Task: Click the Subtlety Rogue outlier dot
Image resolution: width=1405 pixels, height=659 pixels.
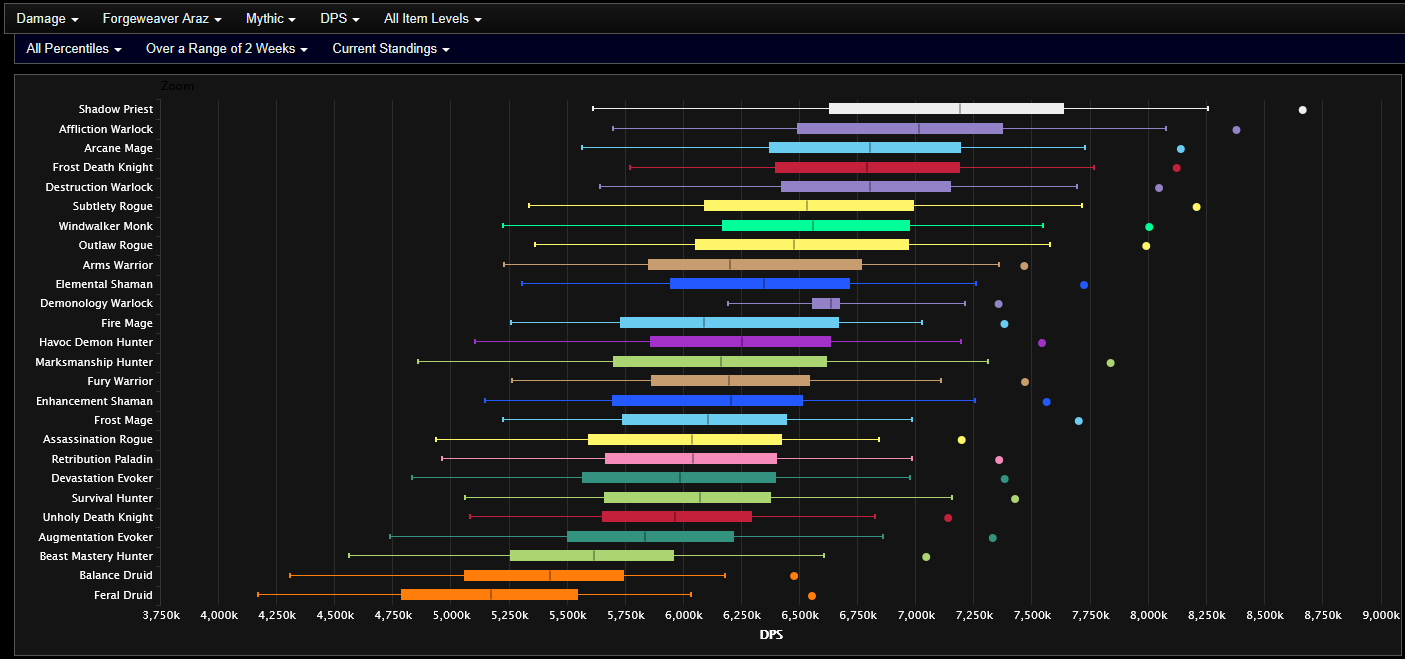Action: coord(1196,207)
